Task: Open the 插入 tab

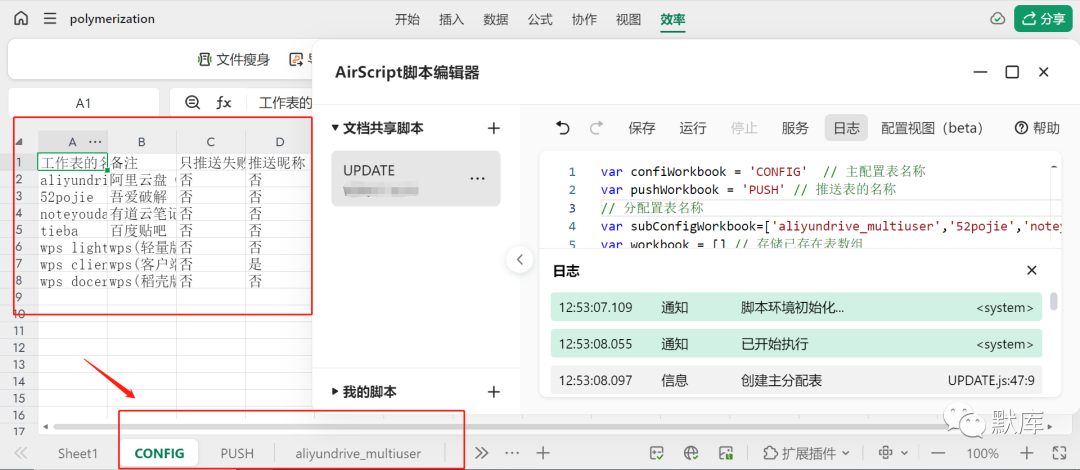Action: 451,19
